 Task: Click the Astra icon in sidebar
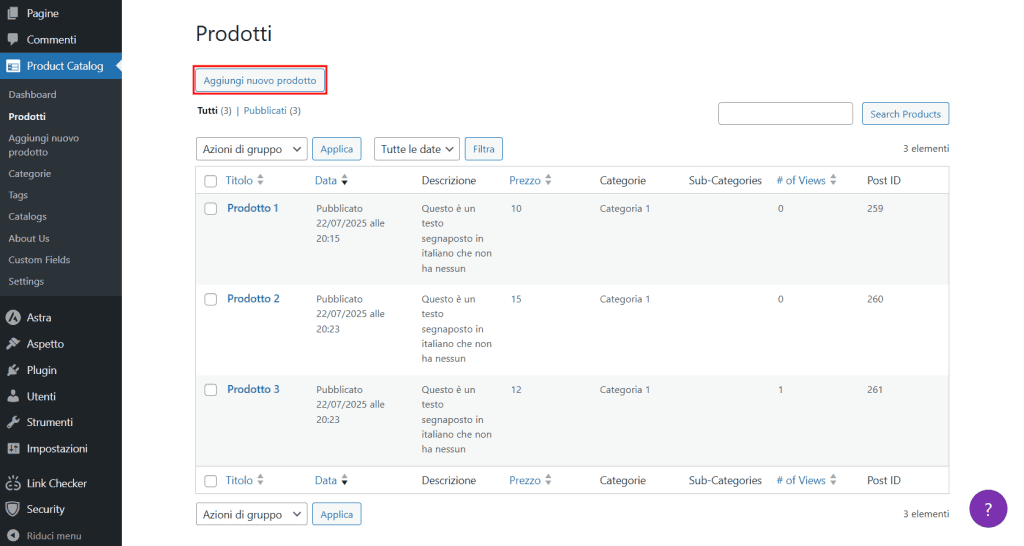(x=13, y=318)
